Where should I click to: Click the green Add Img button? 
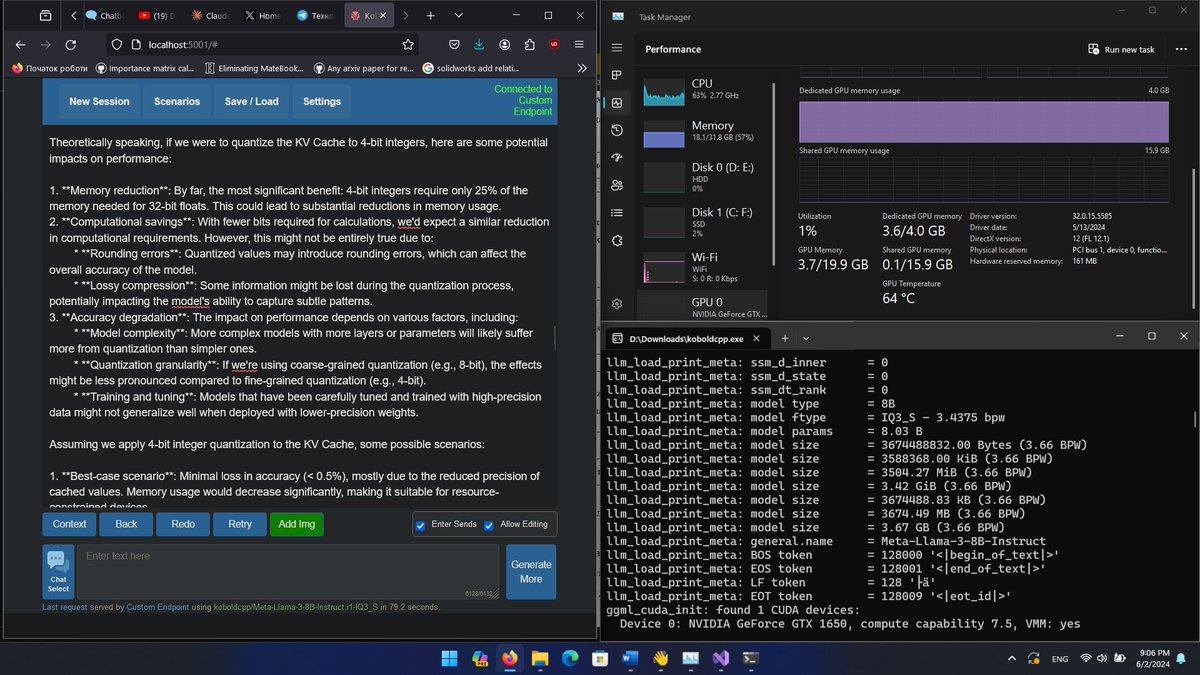(297, 524)
